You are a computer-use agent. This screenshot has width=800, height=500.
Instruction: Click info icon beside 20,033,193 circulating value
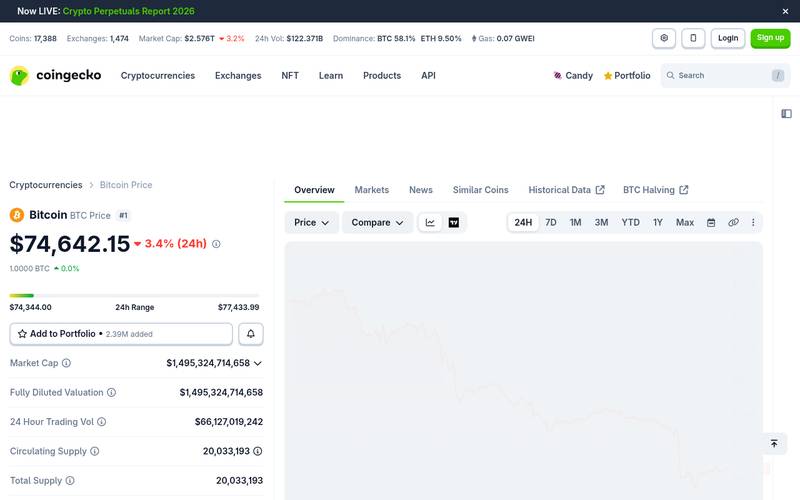pyautogui.click(x=258, y=451)
